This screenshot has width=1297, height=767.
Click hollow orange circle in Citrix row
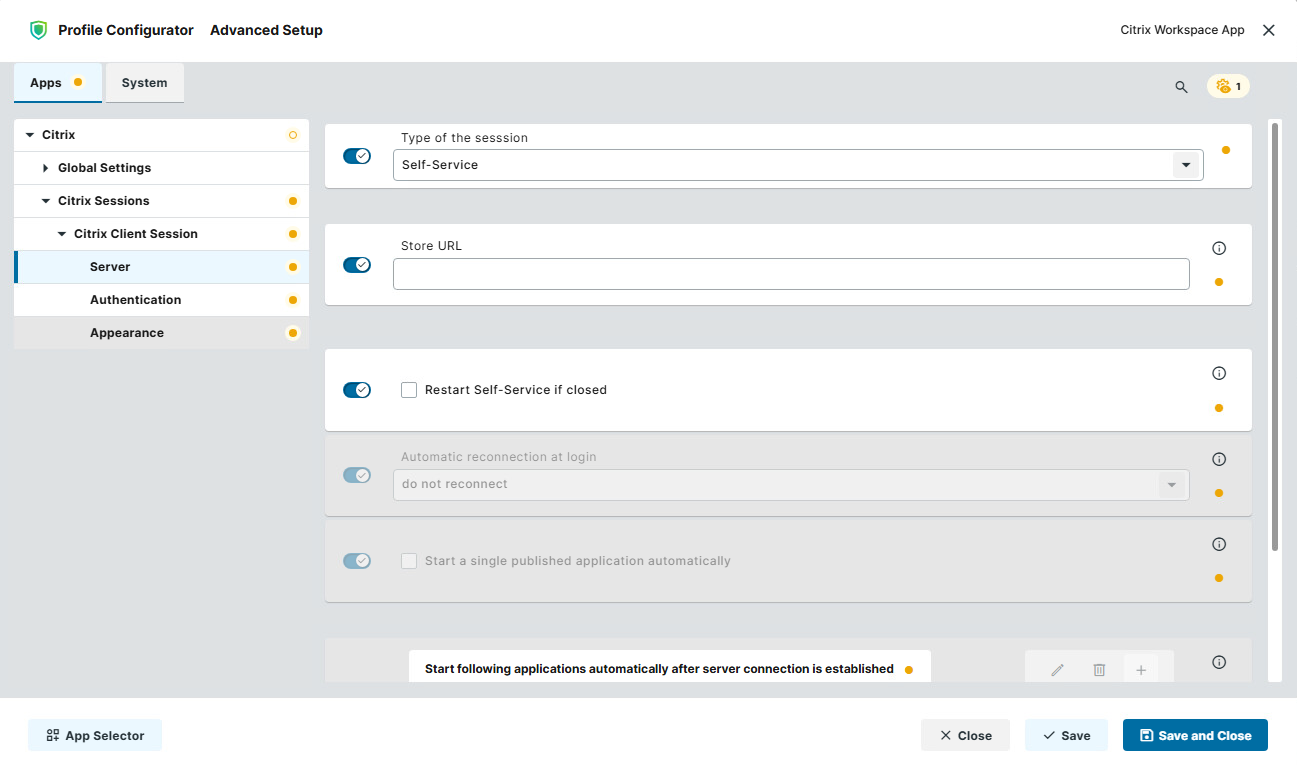coord(292,135)
